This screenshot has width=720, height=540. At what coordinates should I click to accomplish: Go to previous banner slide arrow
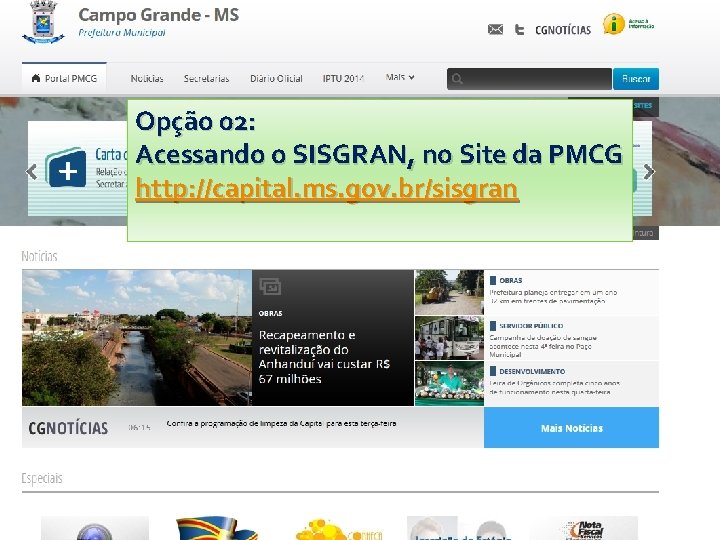(32, 172)
